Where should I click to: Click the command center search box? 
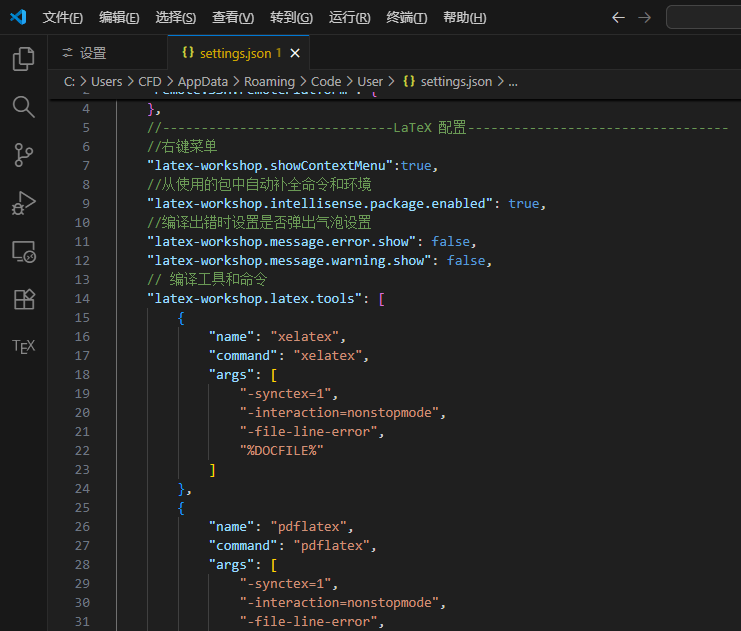coord(704,17)
